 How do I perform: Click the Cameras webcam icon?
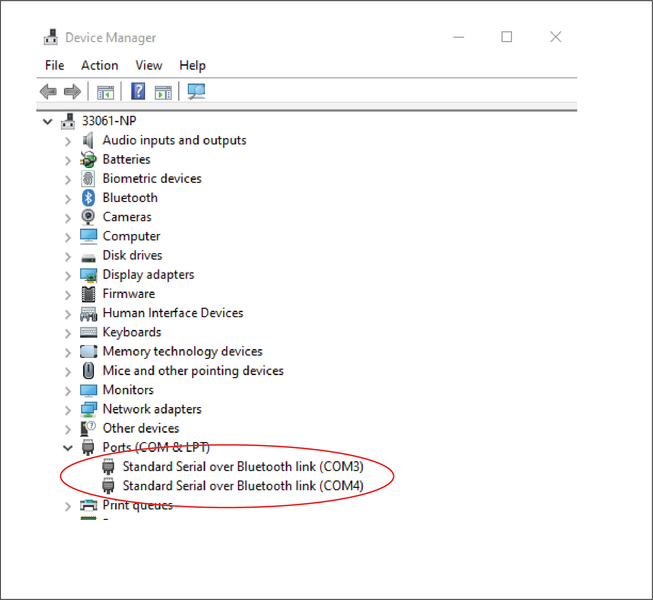pos(89,217)
